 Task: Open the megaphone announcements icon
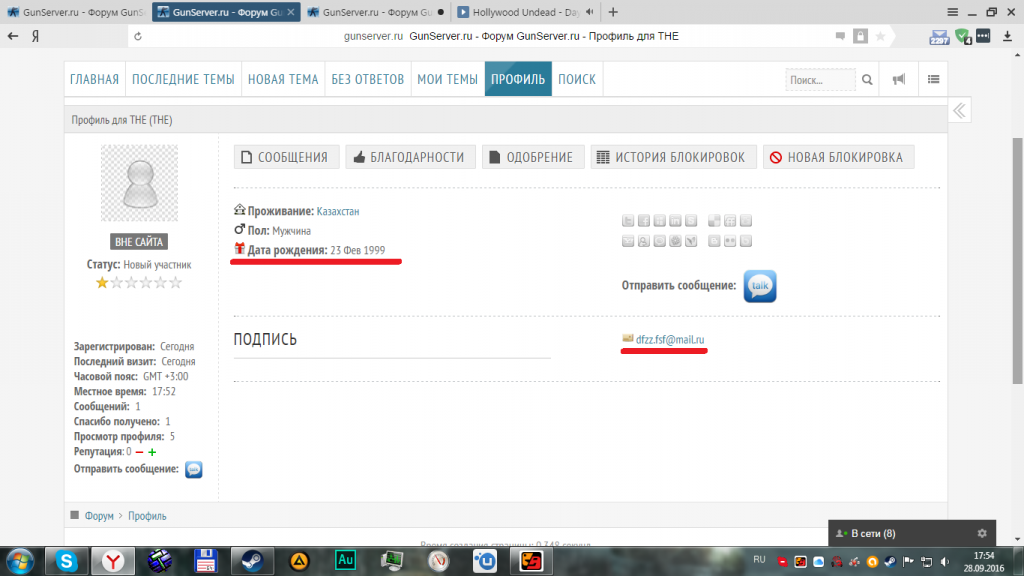[899, 80]
